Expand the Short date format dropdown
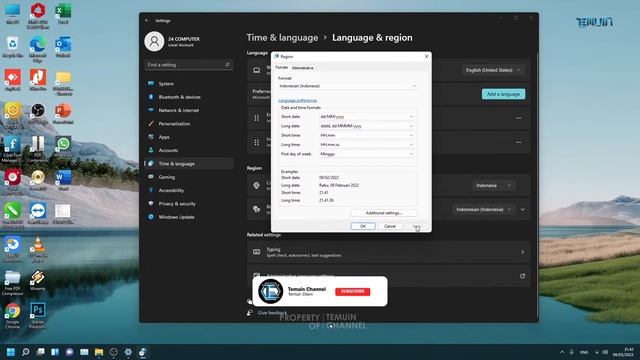Image resolution: width=640 pixels, height=360 pixels. 366,117
